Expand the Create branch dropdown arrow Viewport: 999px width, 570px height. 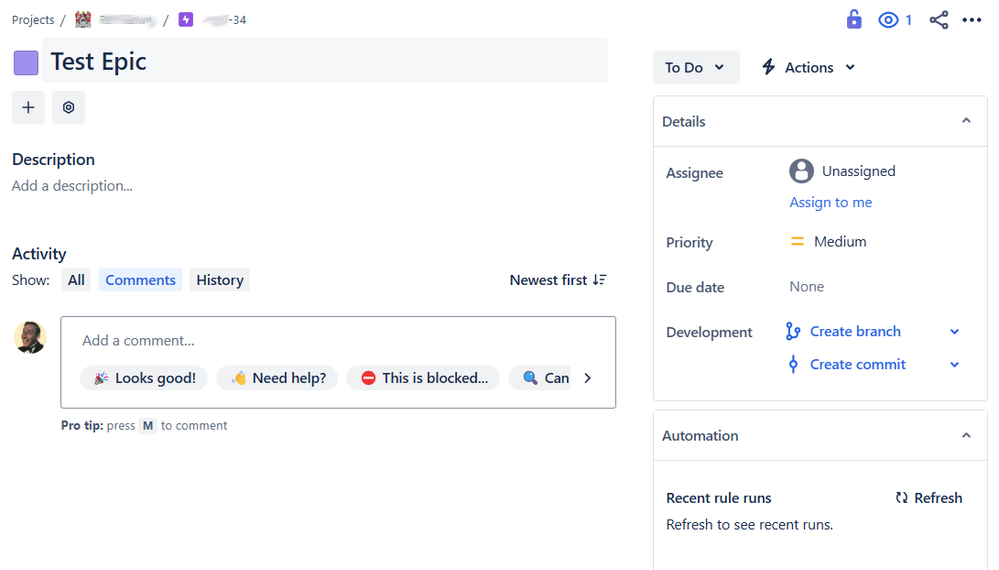[954, 332]
